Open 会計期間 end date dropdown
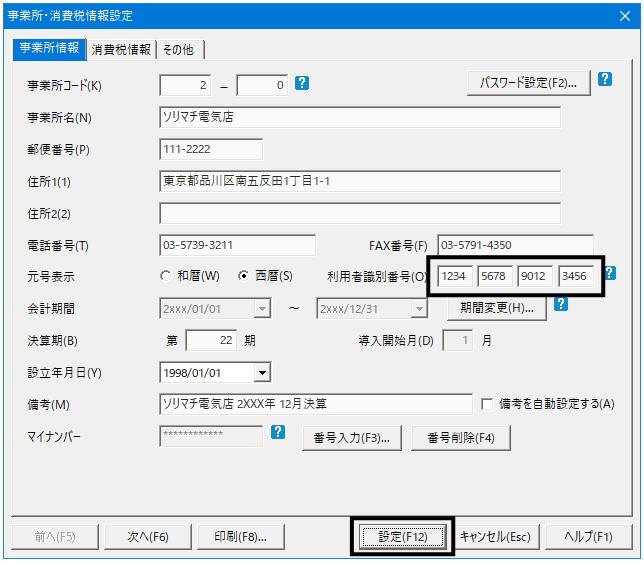644x563 pixels. tap(419, 309)
